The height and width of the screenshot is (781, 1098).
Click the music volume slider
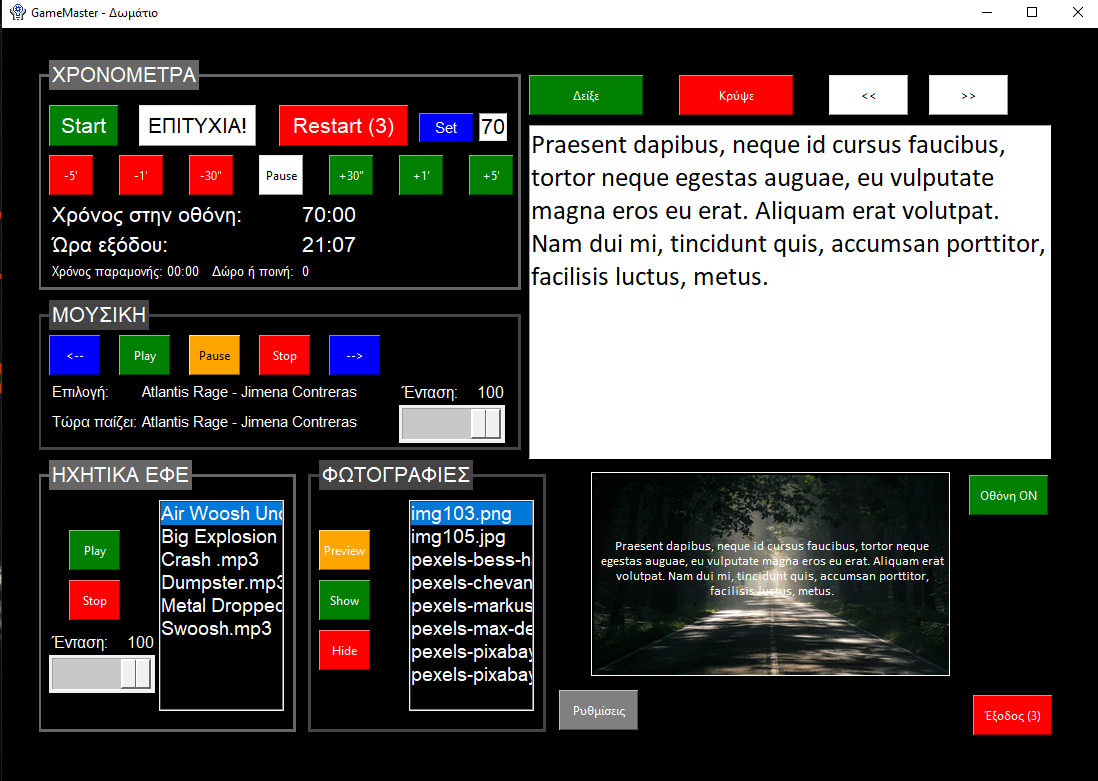coord(452,424)
